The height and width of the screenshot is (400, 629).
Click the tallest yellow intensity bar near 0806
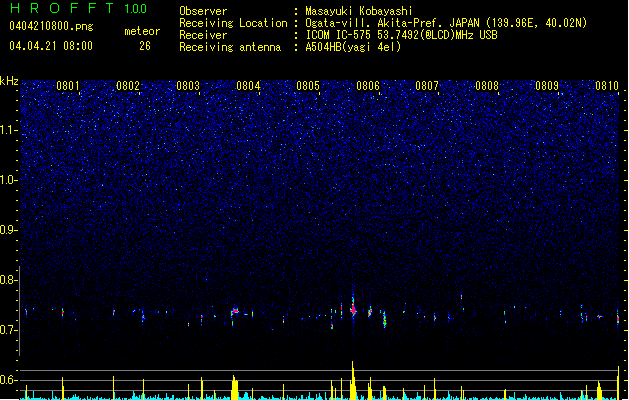coord(353,380)
